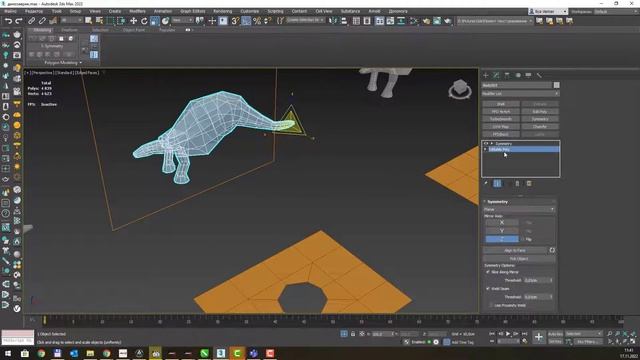Screen dimensions: 640x360
Task: Open the Motion tab in command panel
Action: pyautogui.click(x=518, y=75)
